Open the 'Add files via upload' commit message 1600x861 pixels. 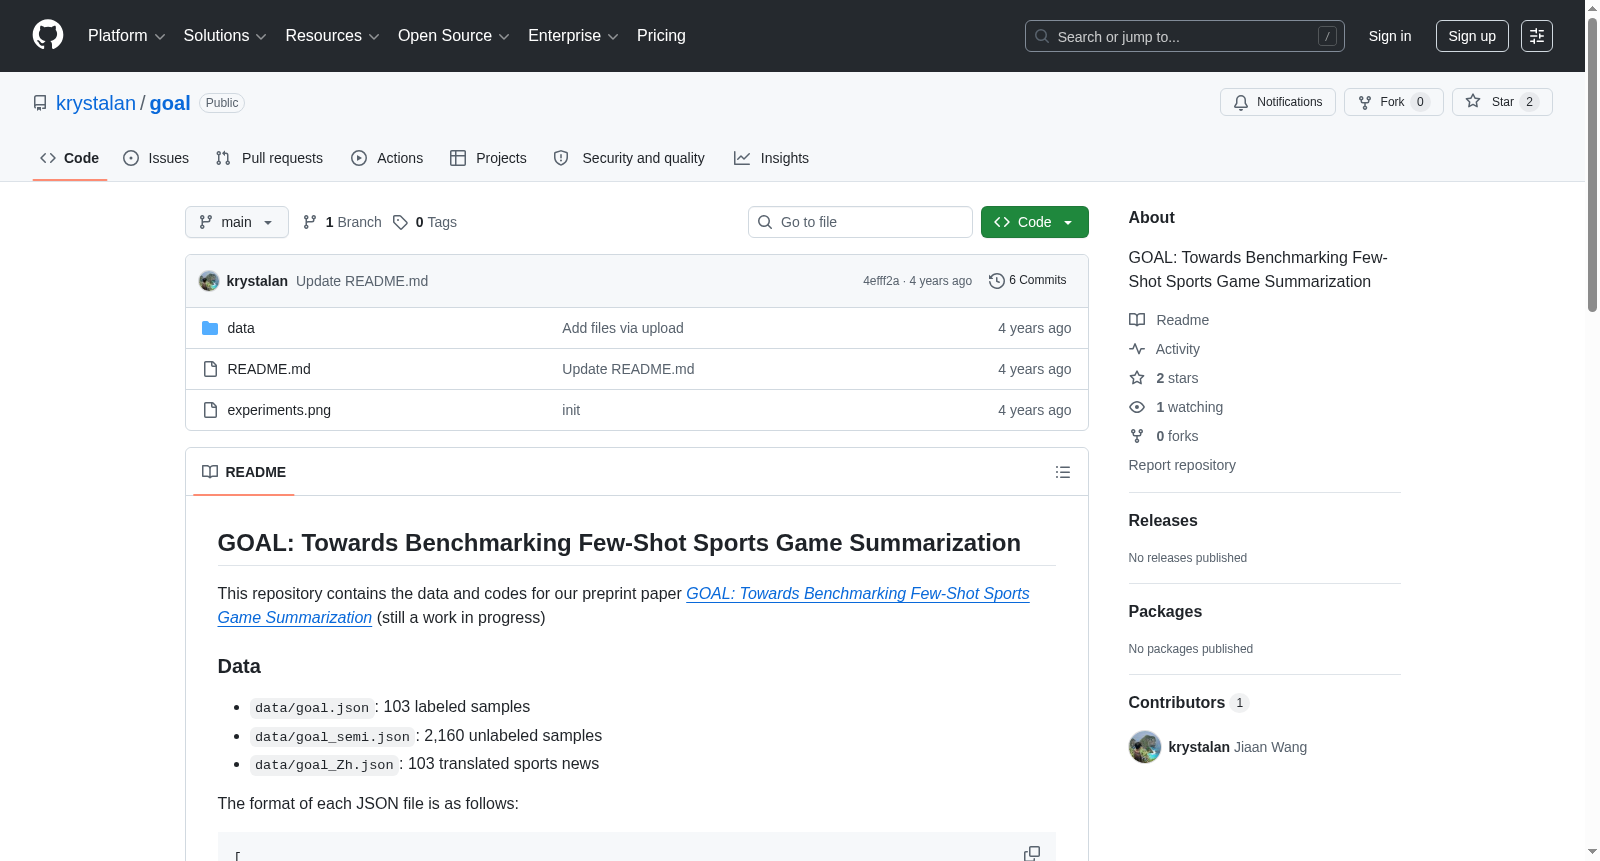click(623, 328)
